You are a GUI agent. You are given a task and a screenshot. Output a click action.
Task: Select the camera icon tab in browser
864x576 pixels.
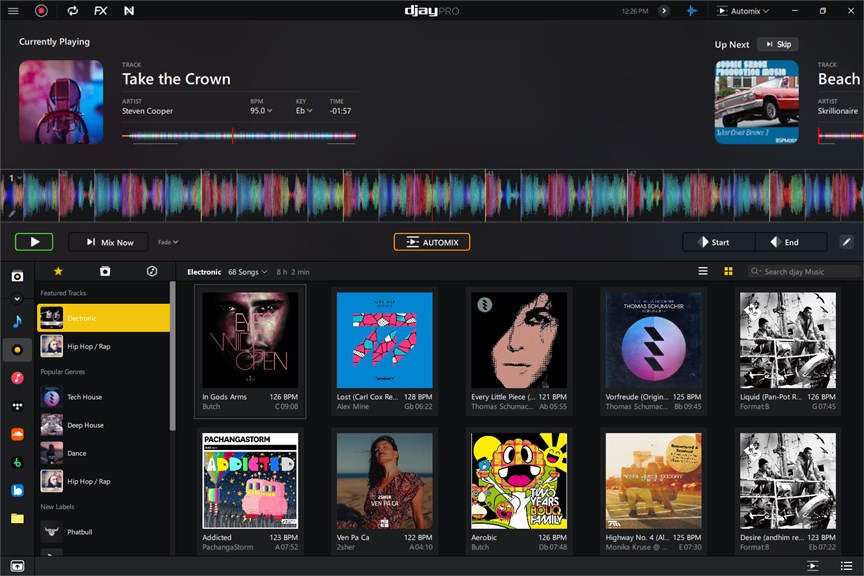tap(105, 271)
